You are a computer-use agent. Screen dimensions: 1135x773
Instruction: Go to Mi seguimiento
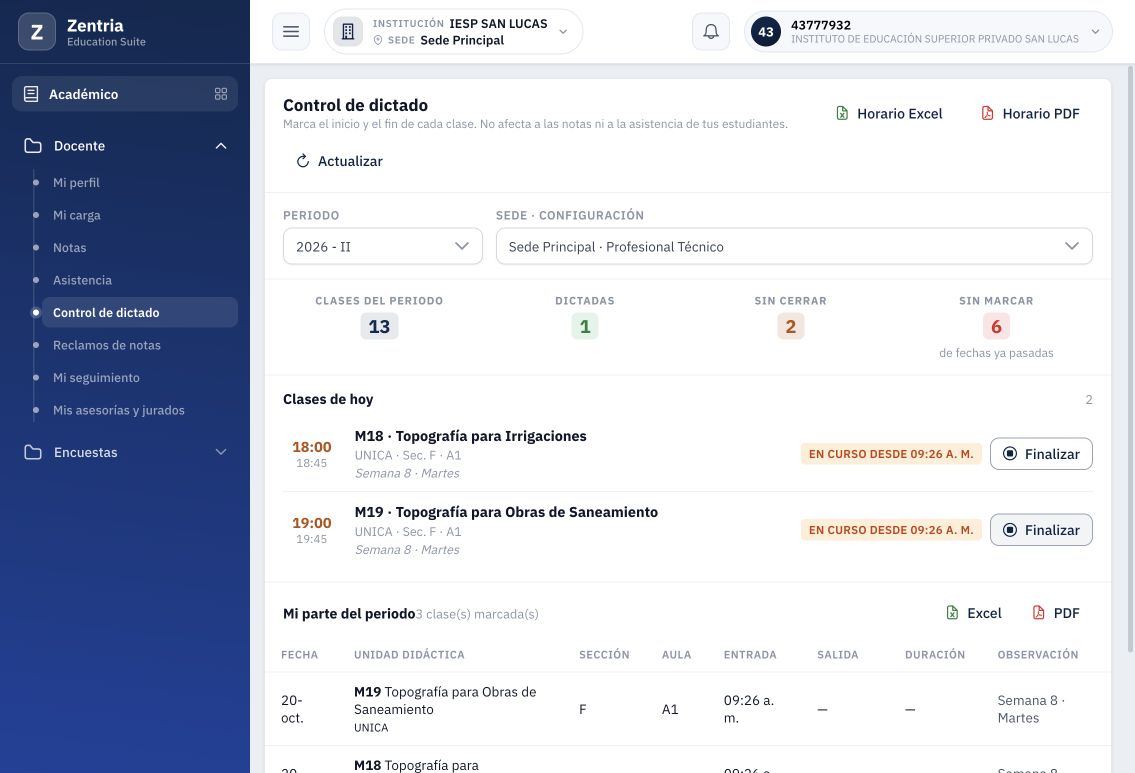(96, 378)
